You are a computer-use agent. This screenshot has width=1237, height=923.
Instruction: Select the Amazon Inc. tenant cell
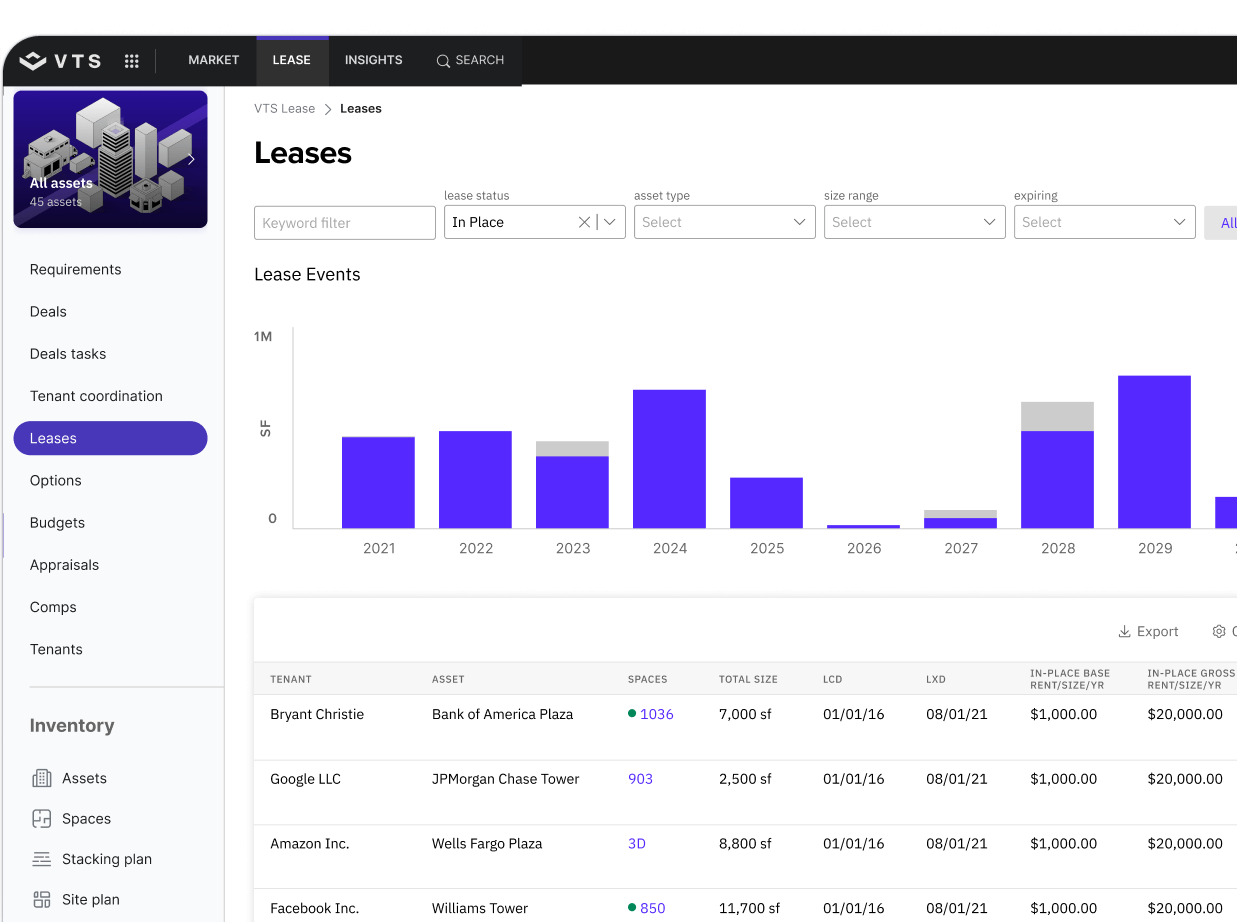tap(310, 843)
